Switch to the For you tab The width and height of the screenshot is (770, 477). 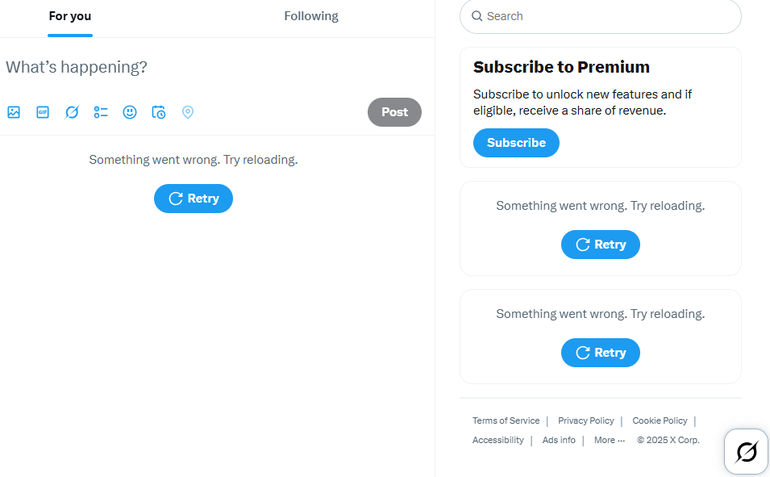(70, 17)
